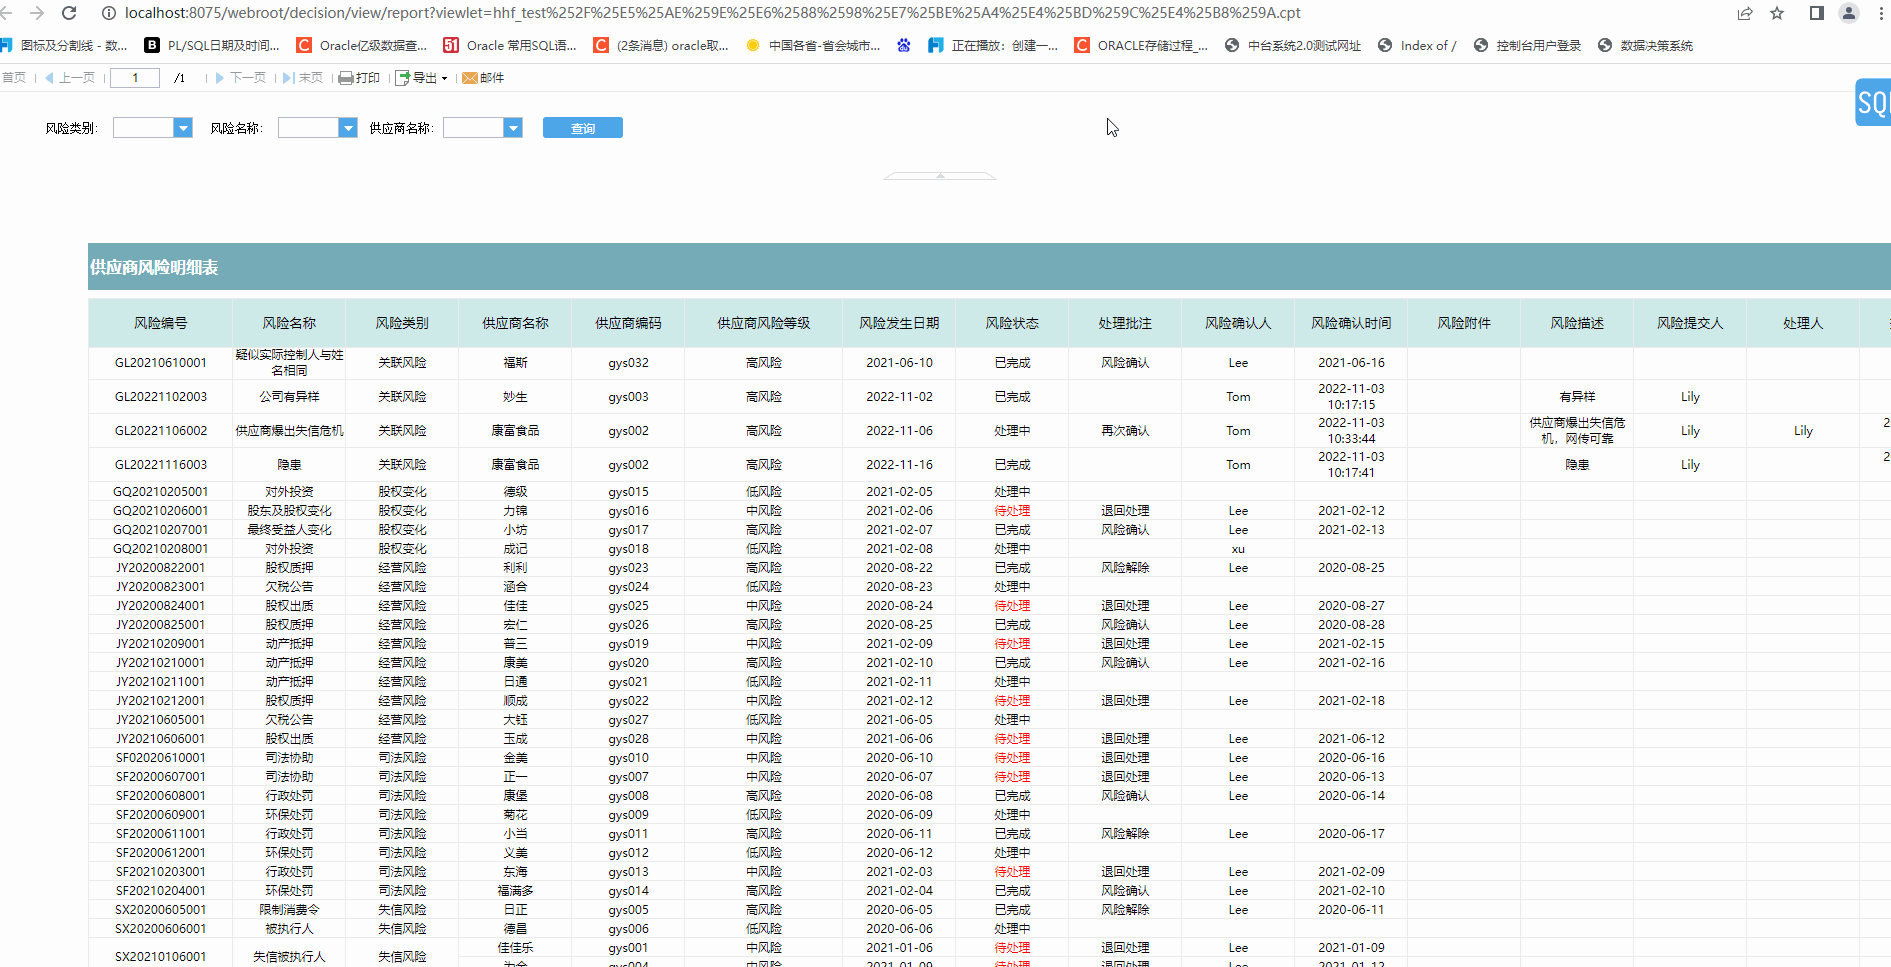Expand the 风险类别 dropdown
Image resolution: width=1891 pixels, height=967 pixels.
pos(183,128)
